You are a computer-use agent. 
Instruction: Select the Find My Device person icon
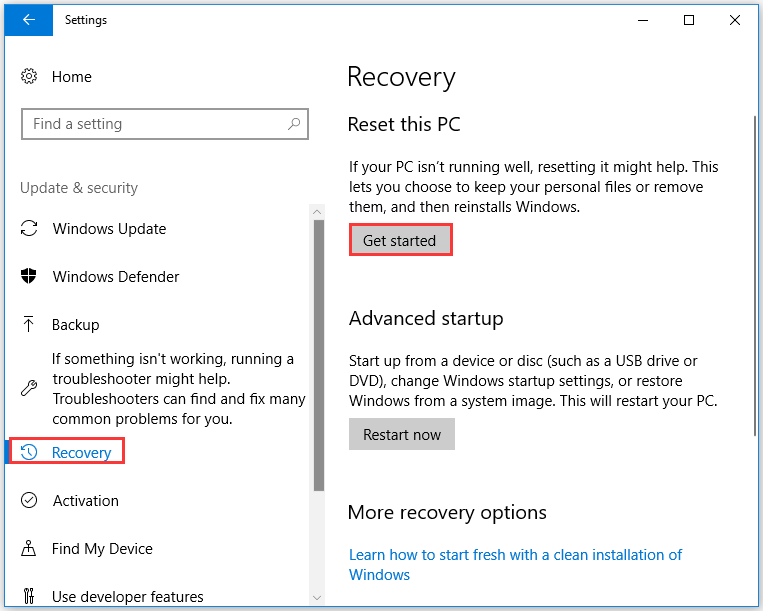29,548
